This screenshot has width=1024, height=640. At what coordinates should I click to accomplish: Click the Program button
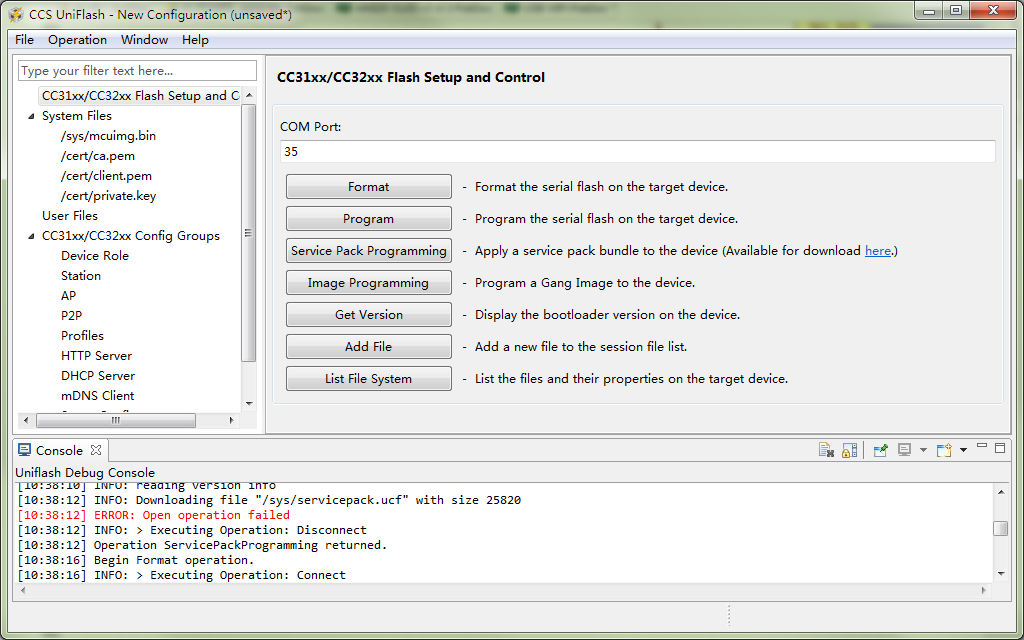point(368,219)
